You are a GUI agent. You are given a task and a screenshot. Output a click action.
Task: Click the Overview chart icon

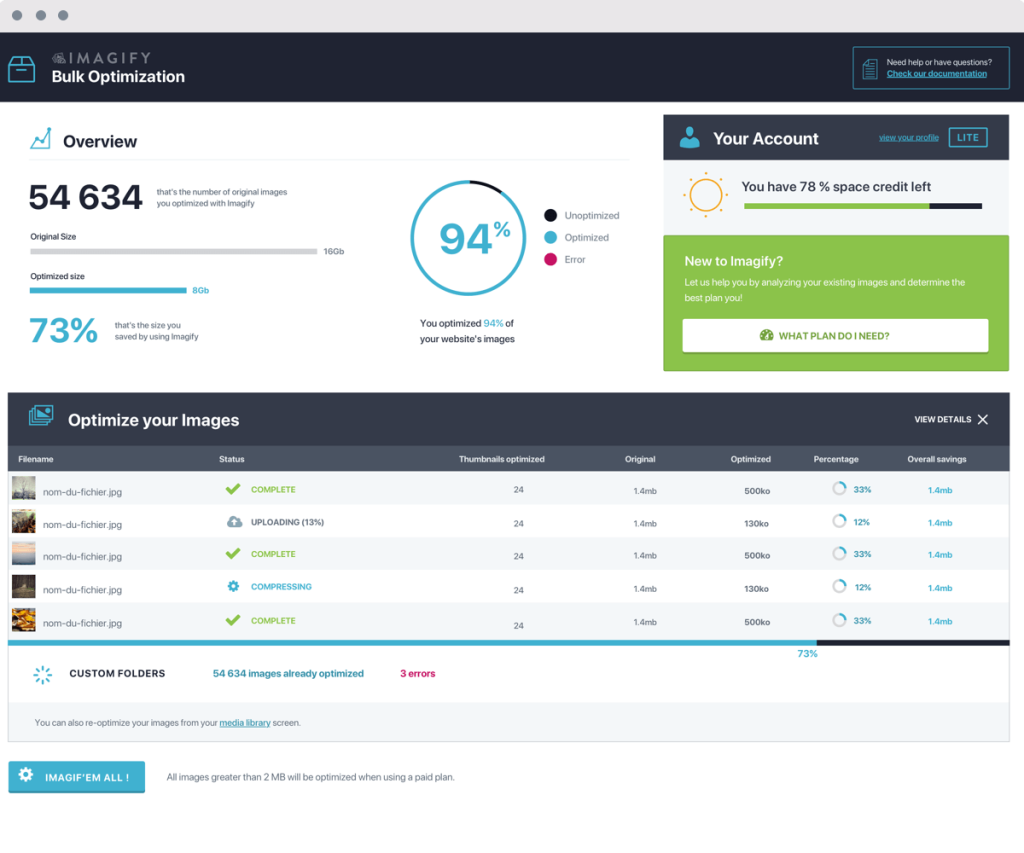[40, 139]
